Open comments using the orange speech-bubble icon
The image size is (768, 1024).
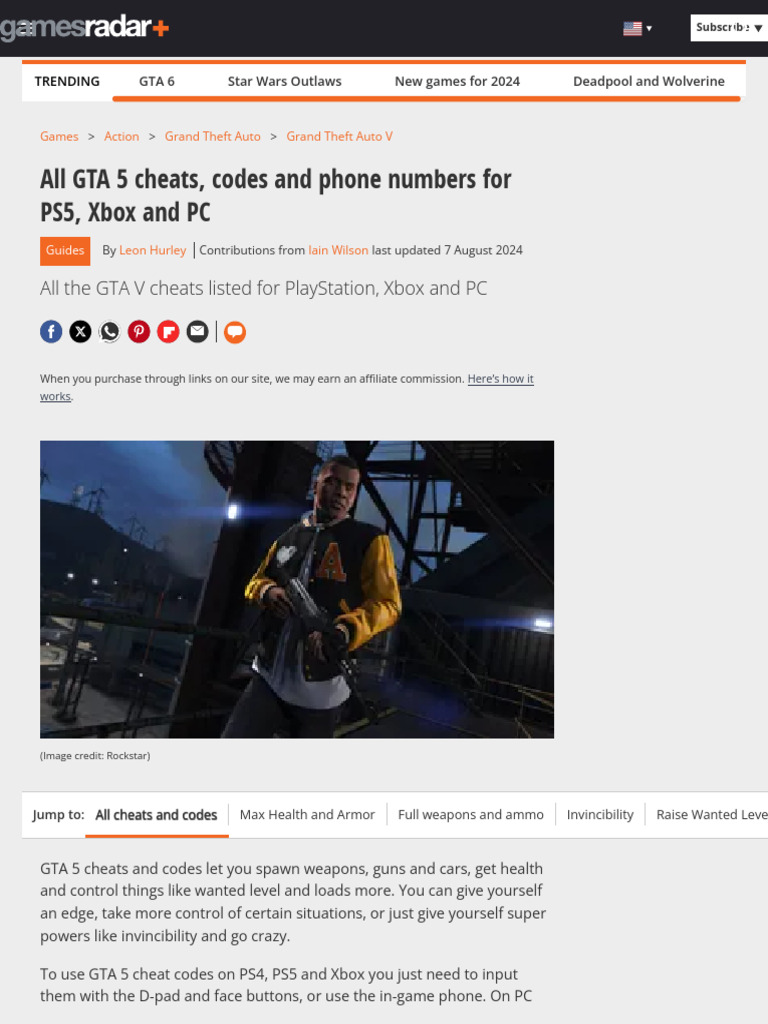pyautogui.click(x=235, y=332)
